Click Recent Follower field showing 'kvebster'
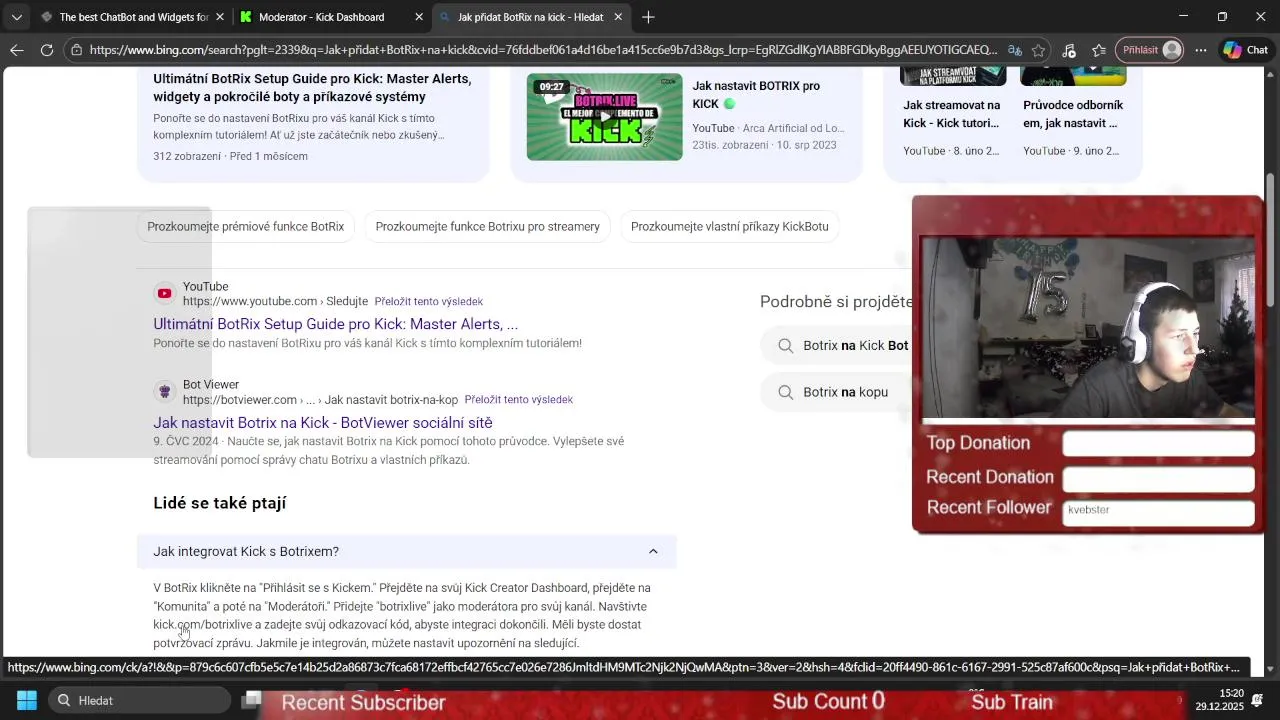This screenshot has height=720, width=1280. point(1158,511)
